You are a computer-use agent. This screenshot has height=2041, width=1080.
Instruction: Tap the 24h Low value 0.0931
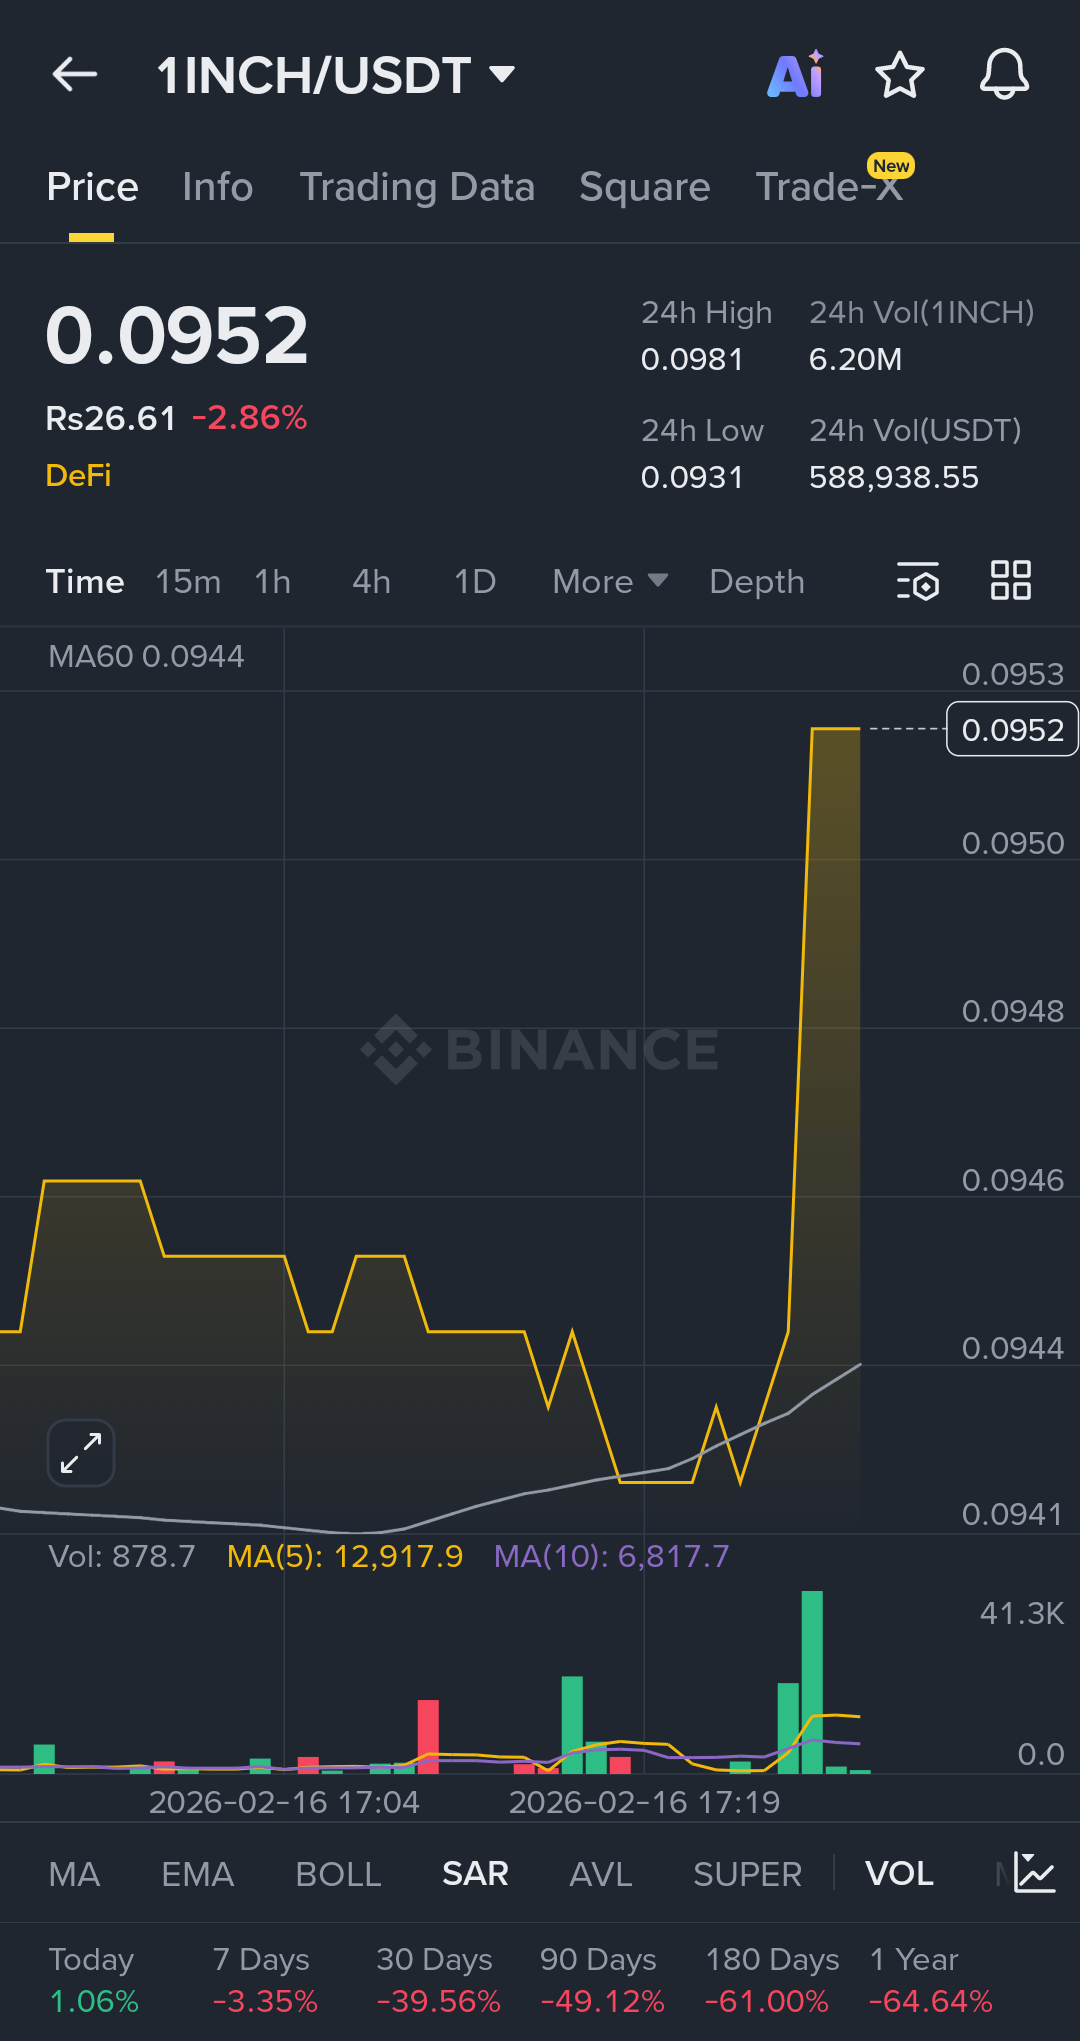coord(692,477)
